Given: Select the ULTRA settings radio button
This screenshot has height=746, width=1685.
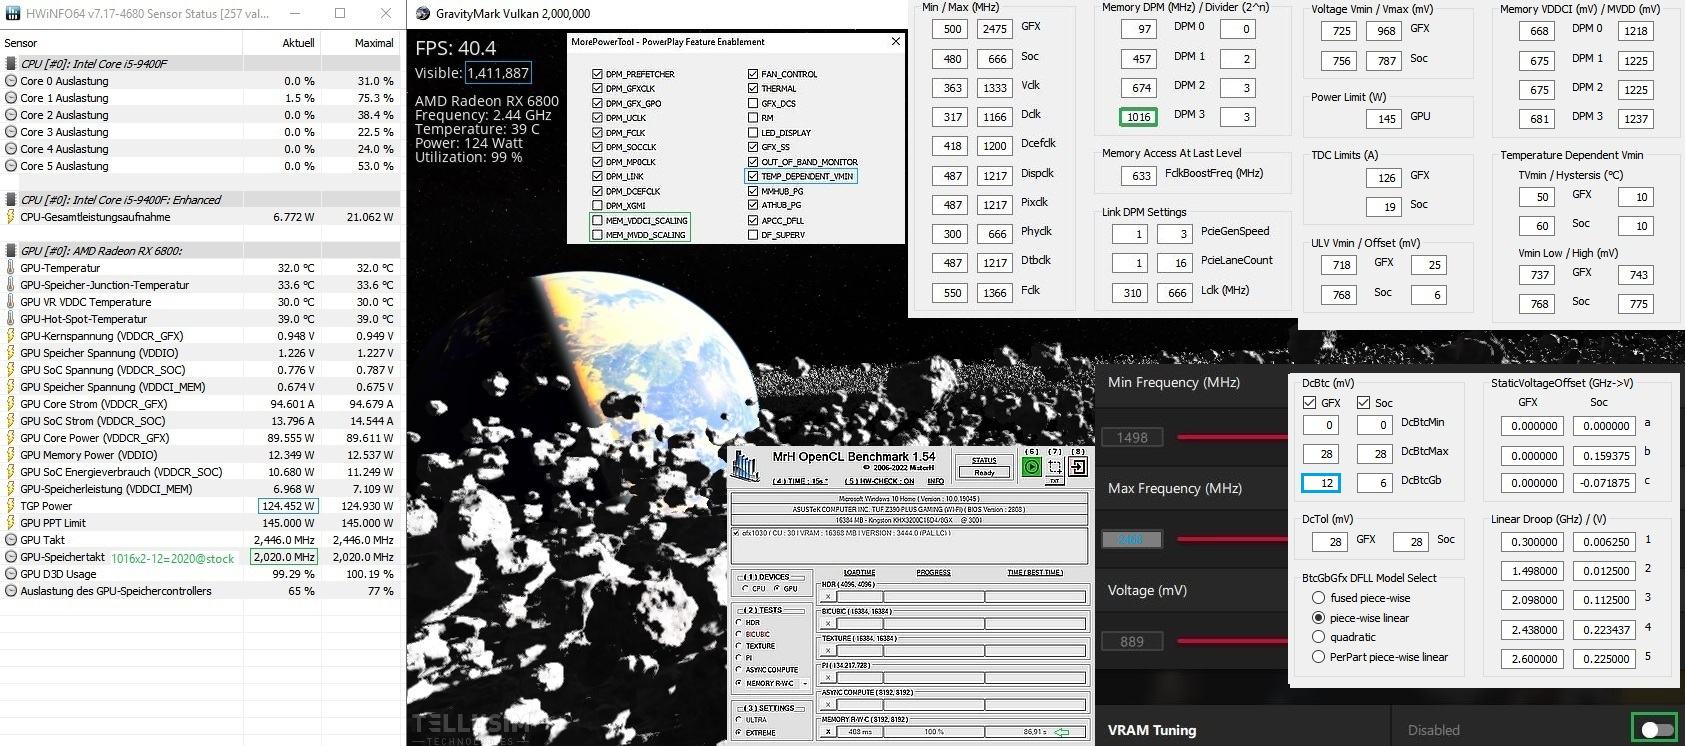Looking at the screenshot, I should pyautogui.click(x=739, y=719).
